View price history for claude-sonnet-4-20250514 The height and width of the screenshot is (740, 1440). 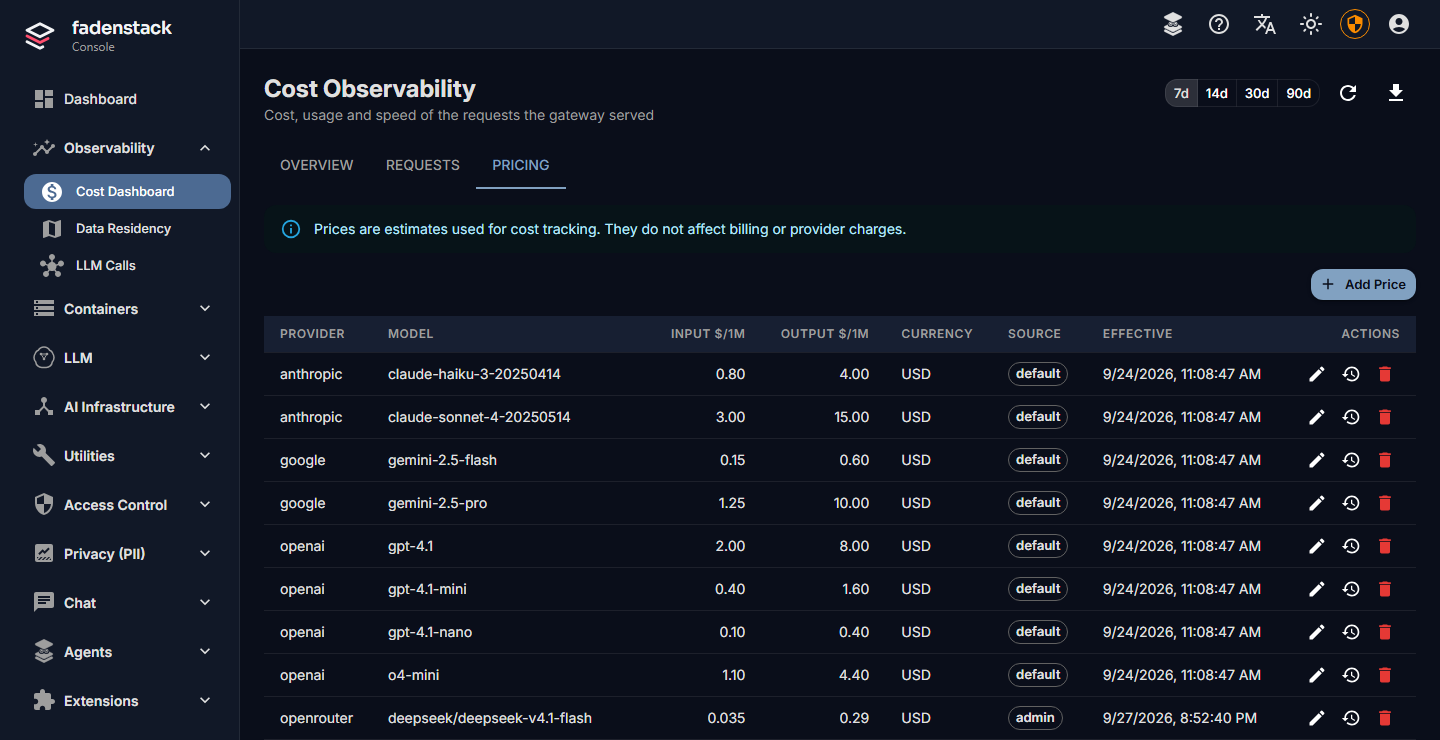1351,417
